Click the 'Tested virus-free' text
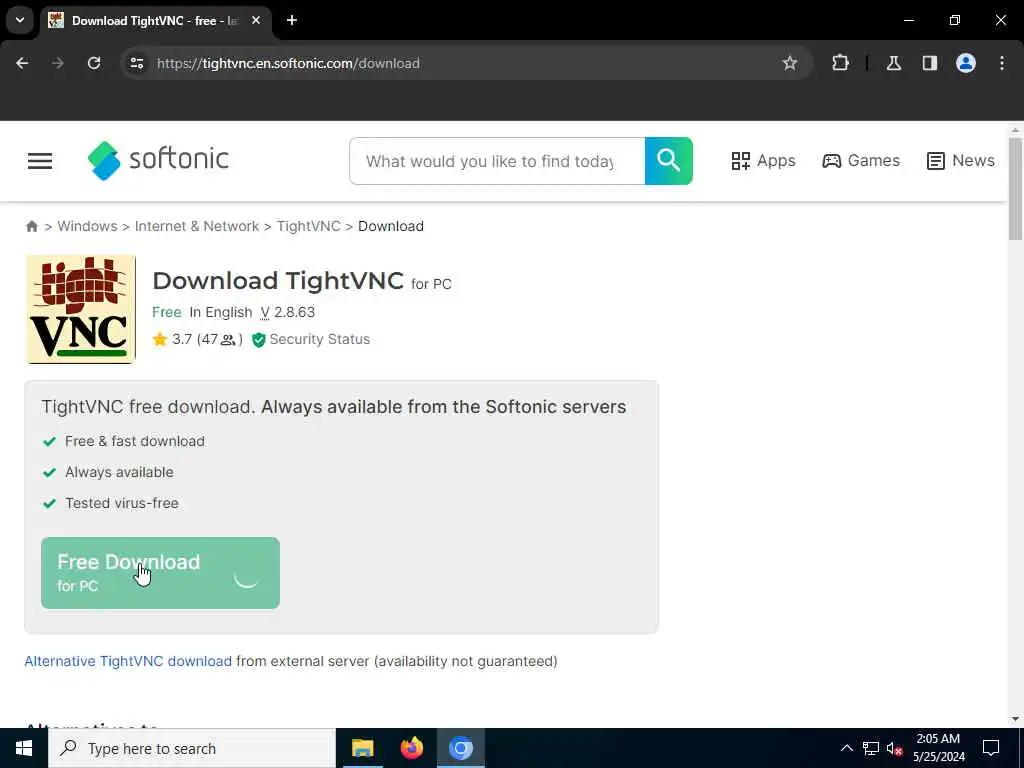The height and width of the screenshot is (768, 1024). [x=121, y=503]
